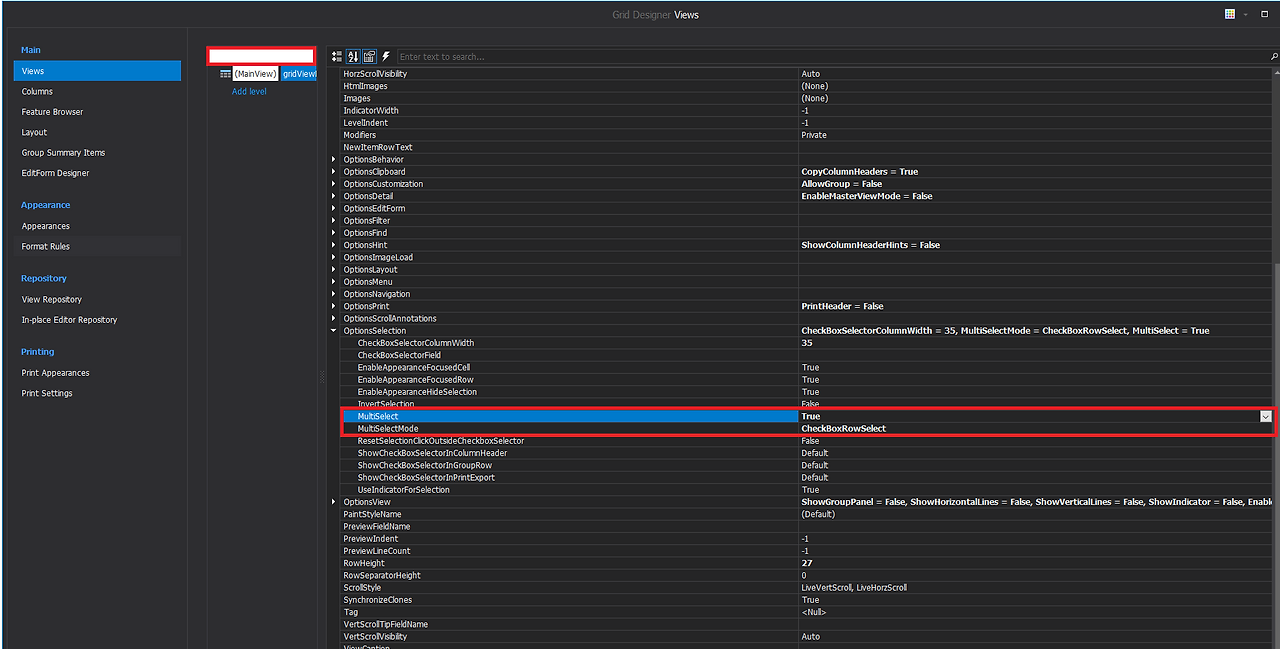
Task: Click the grid icon beside (MainView)
Action: pos(225,73)
